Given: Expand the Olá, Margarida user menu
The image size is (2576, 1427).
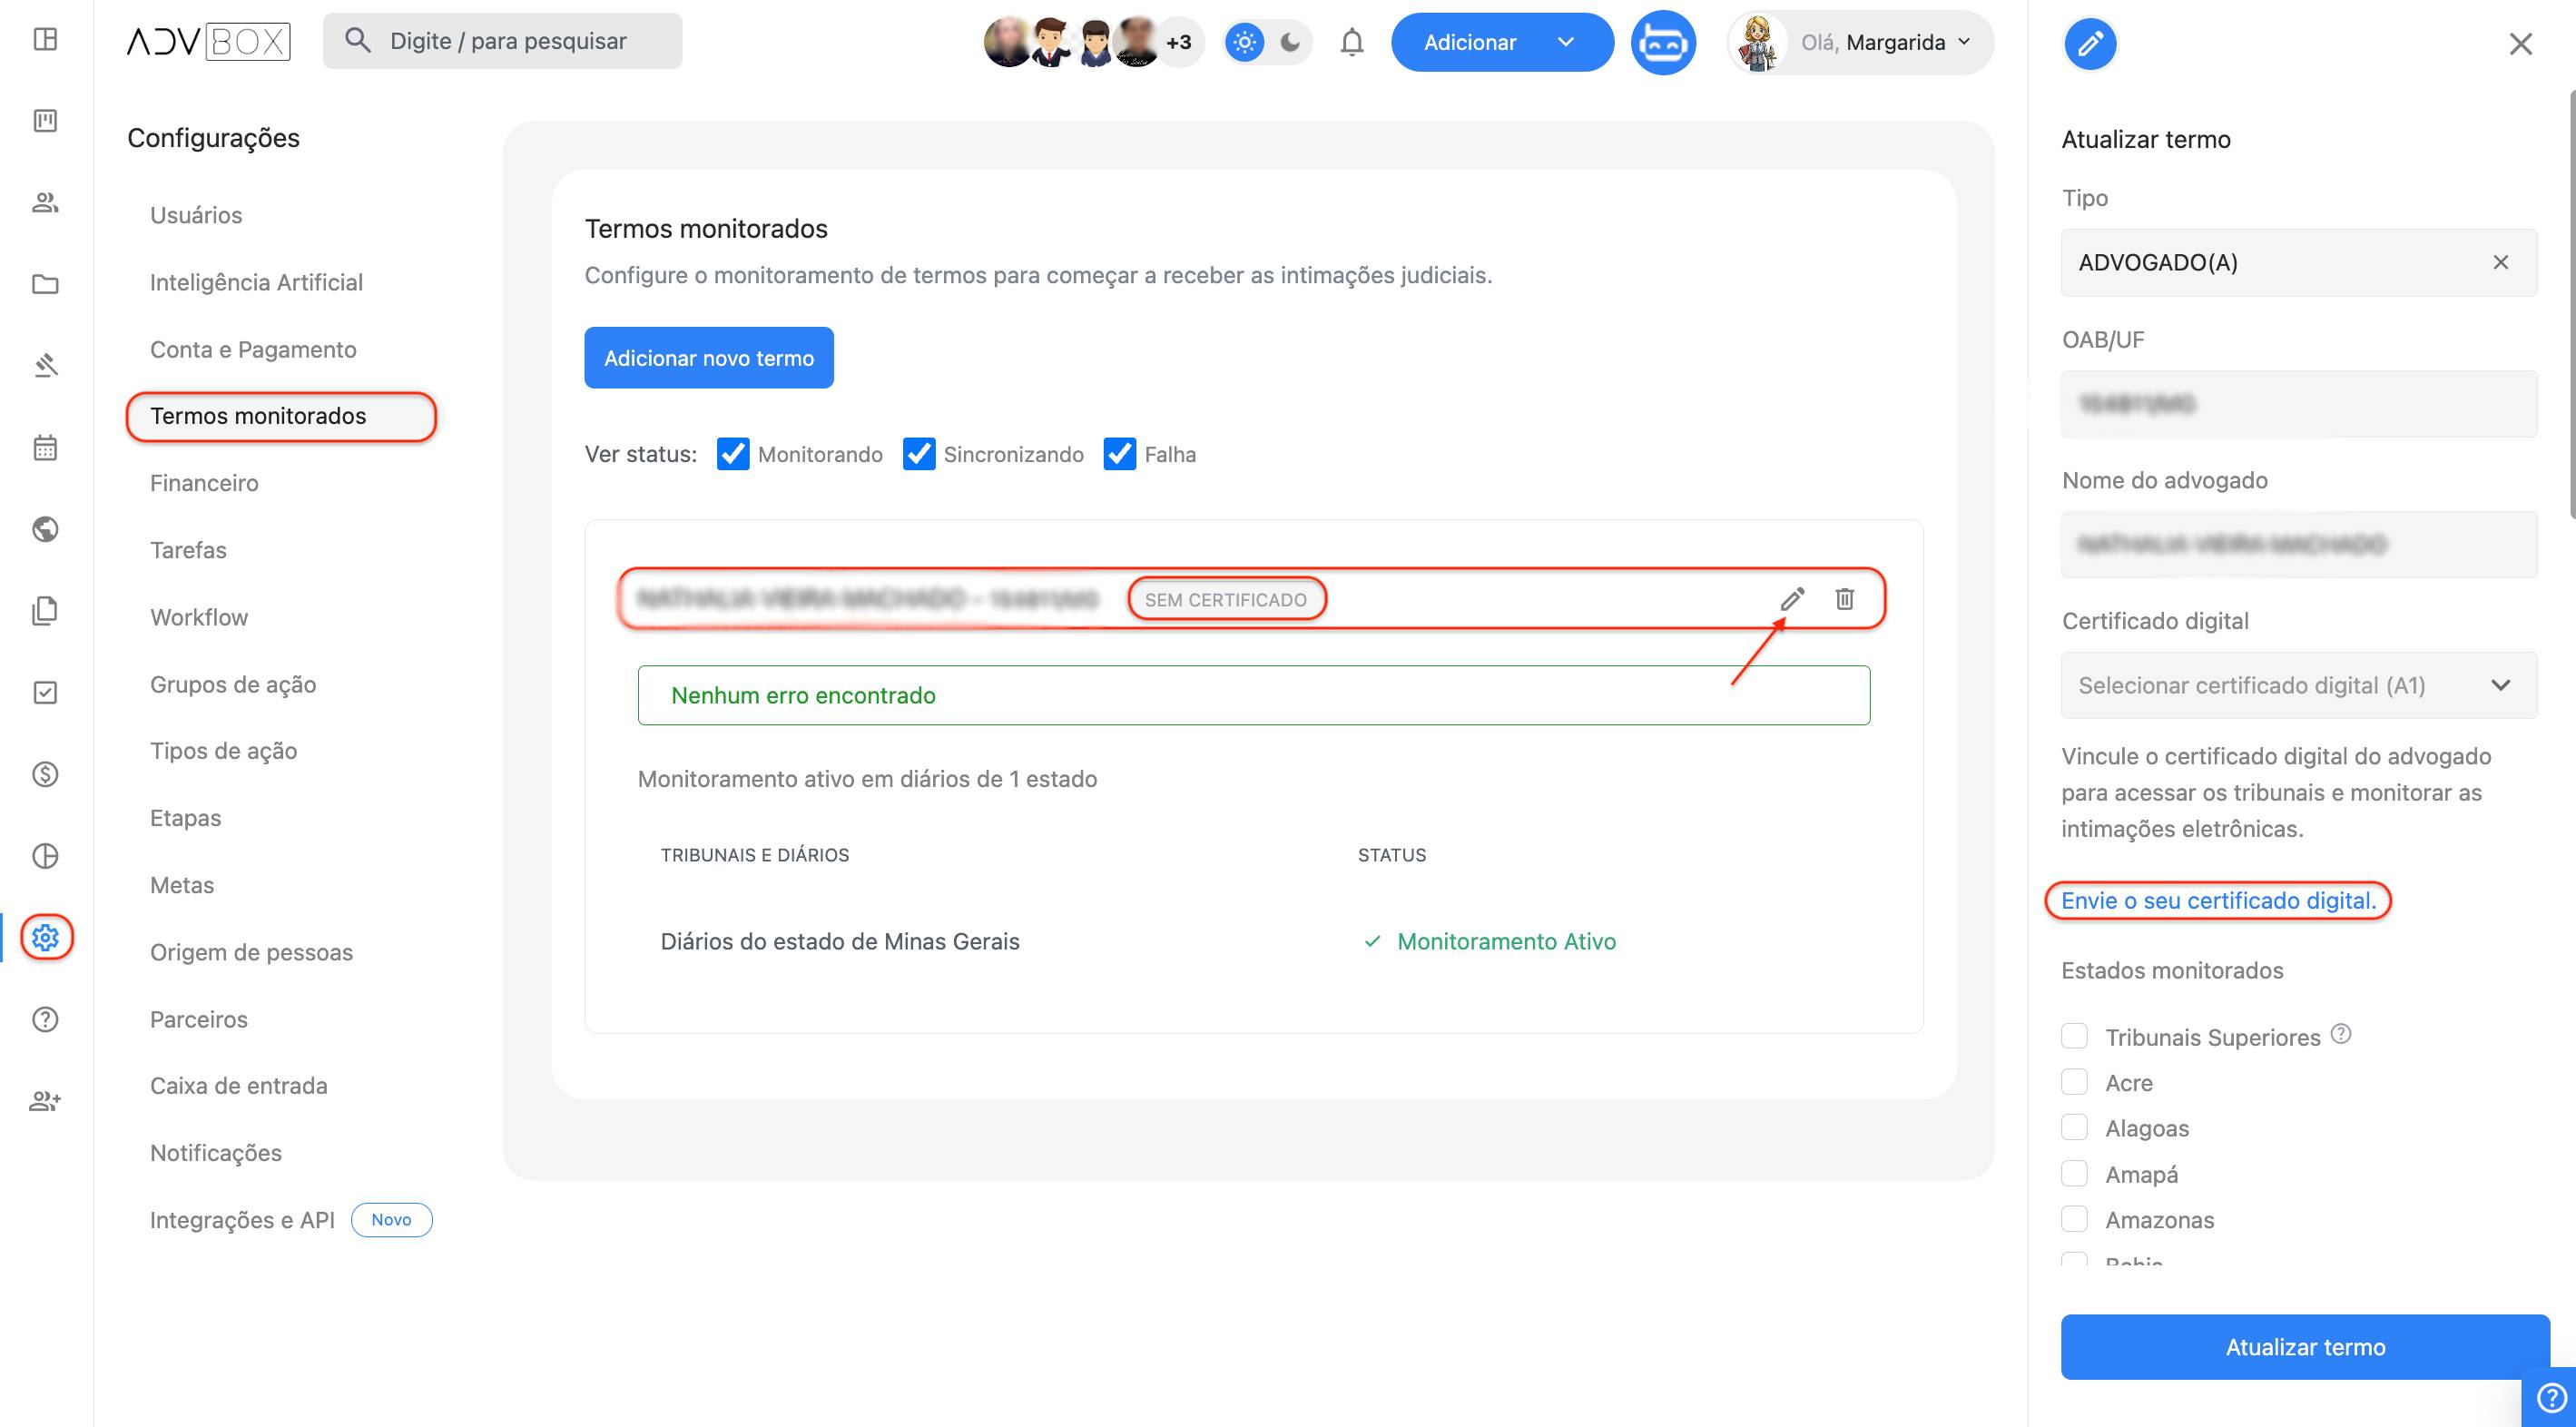Looking at the screenshot, I should (x=1861, y=42).
